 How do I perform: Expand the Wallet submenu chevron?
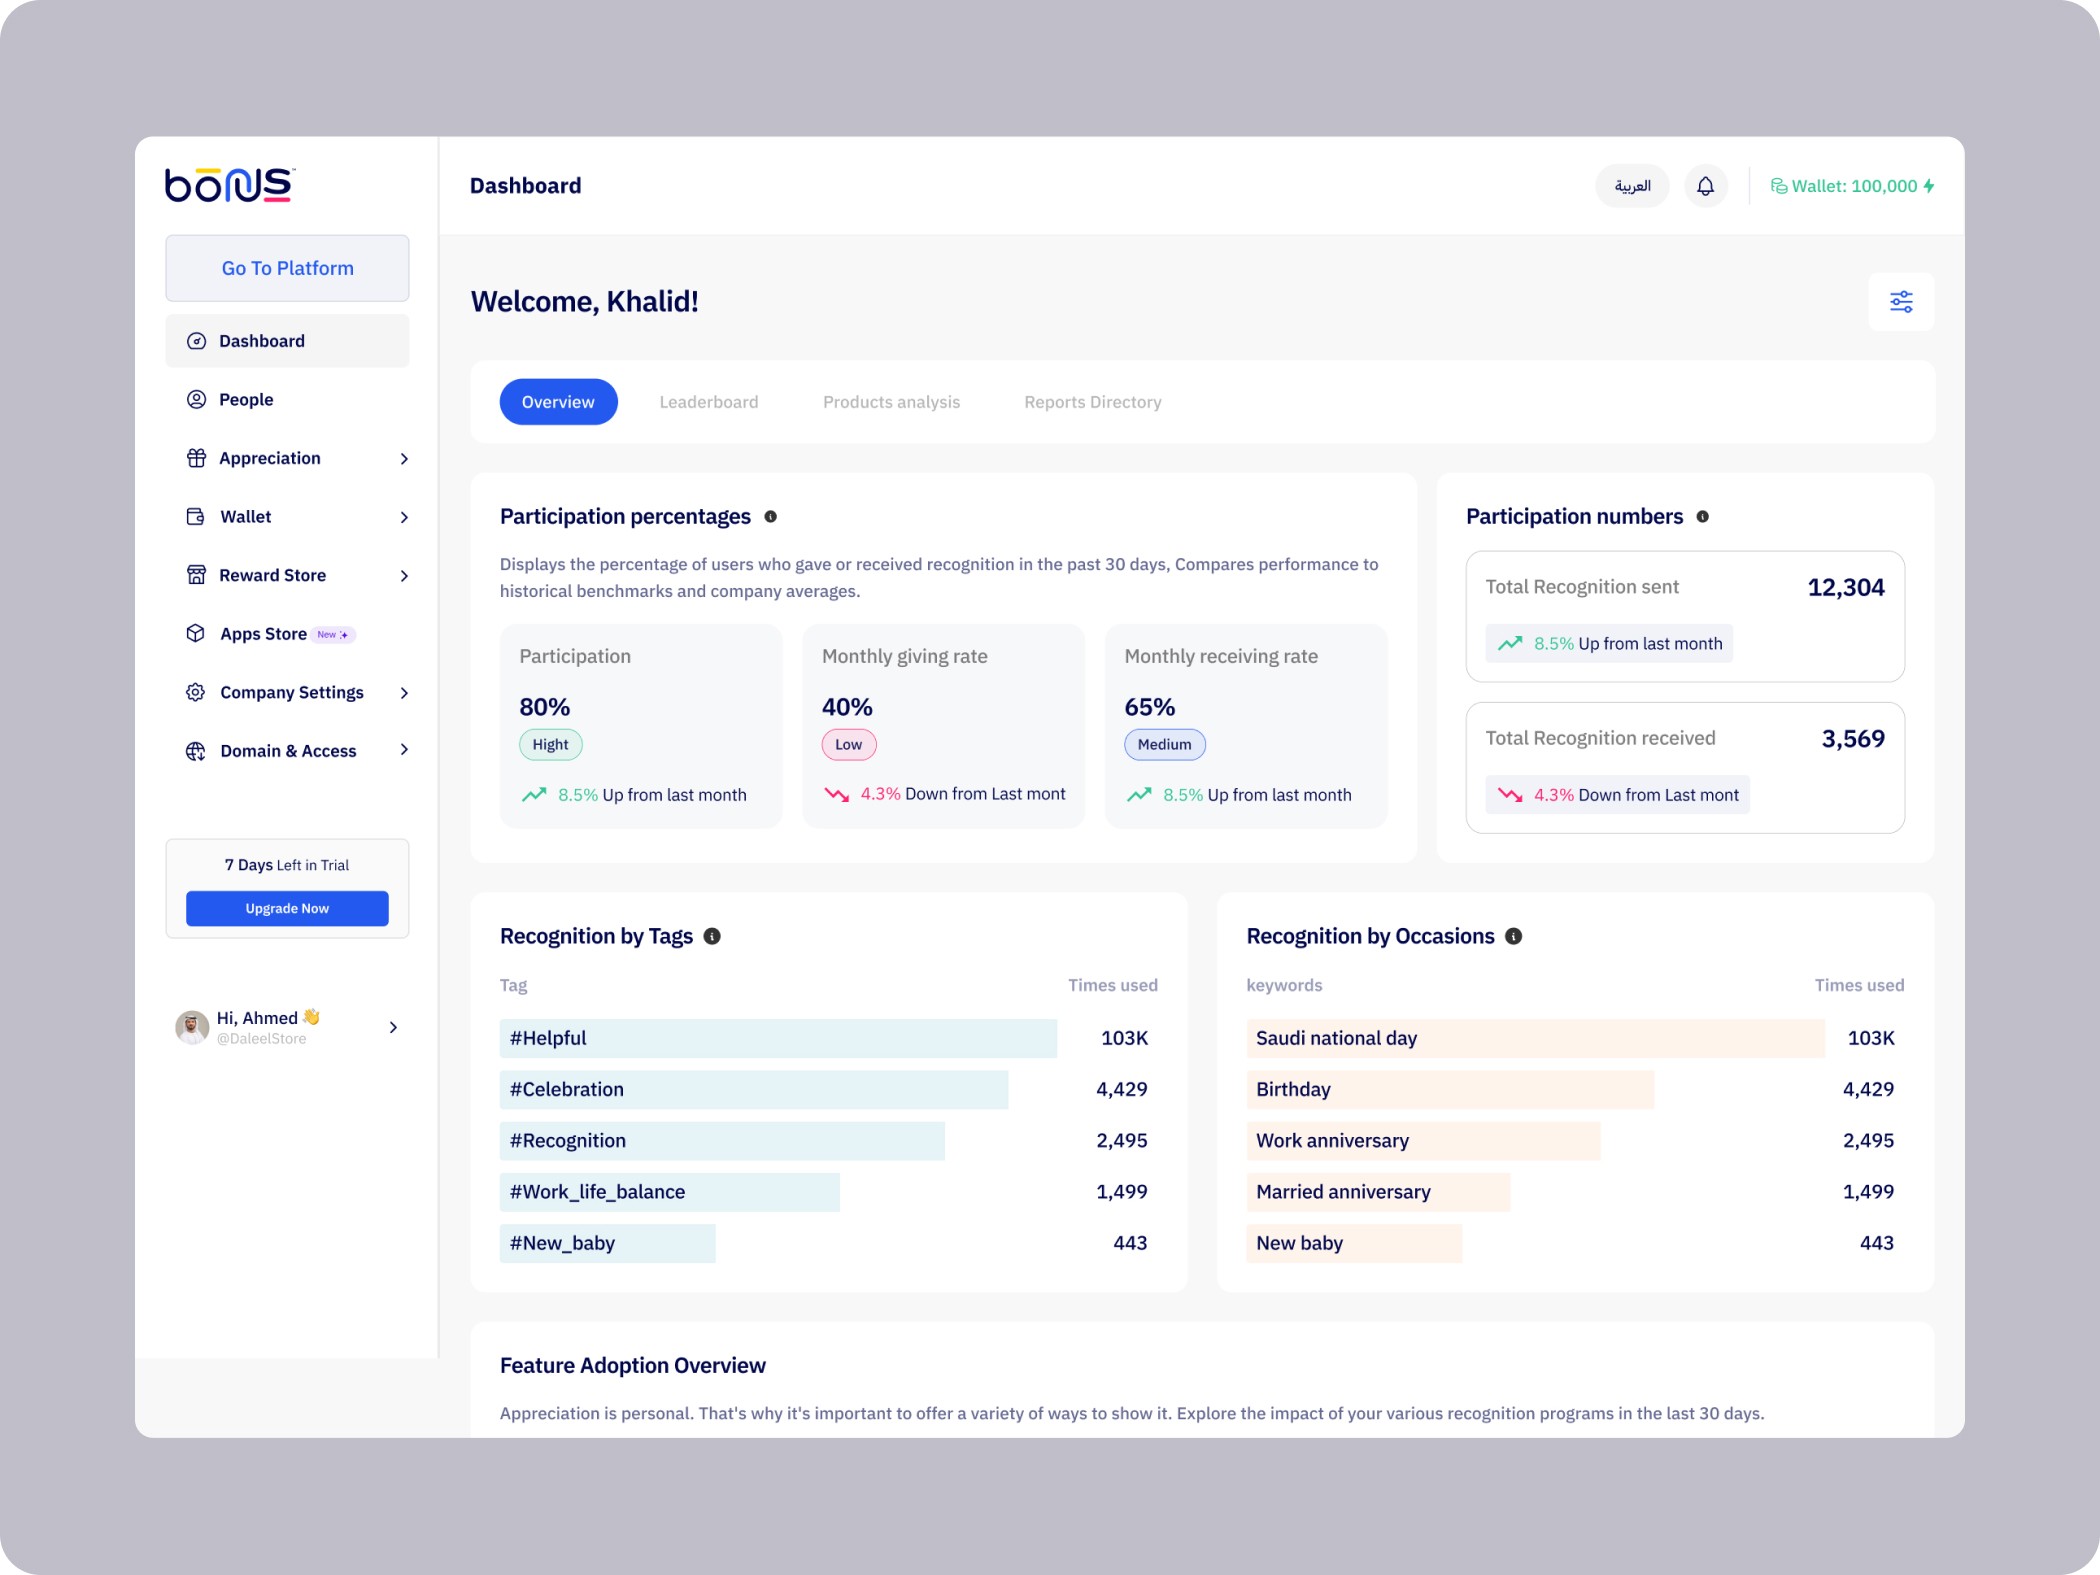[404, 517]
